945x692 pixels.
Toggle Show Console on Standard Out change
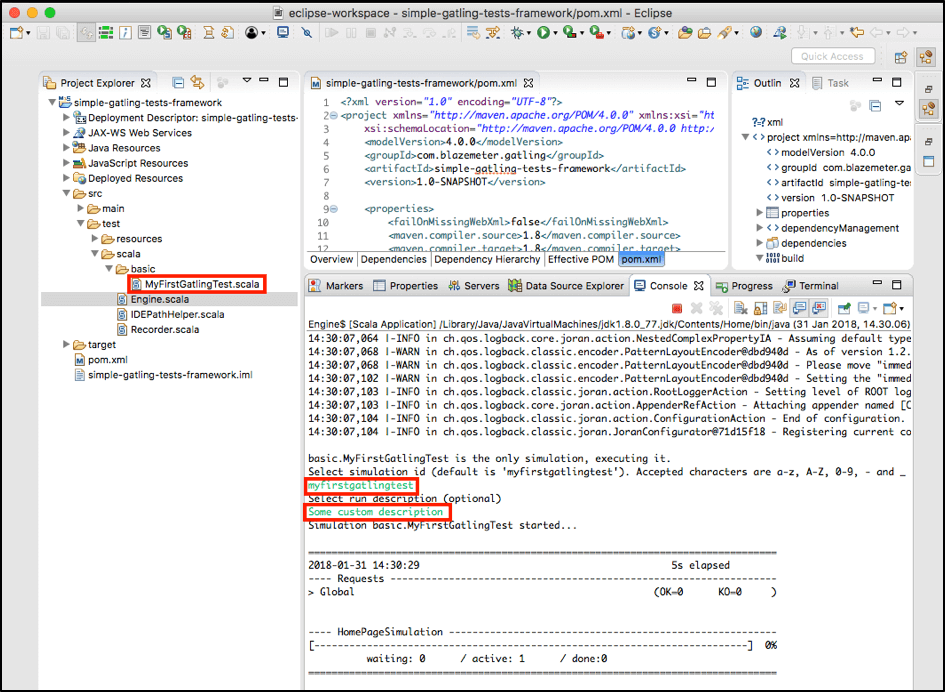[x=800, y=309]
